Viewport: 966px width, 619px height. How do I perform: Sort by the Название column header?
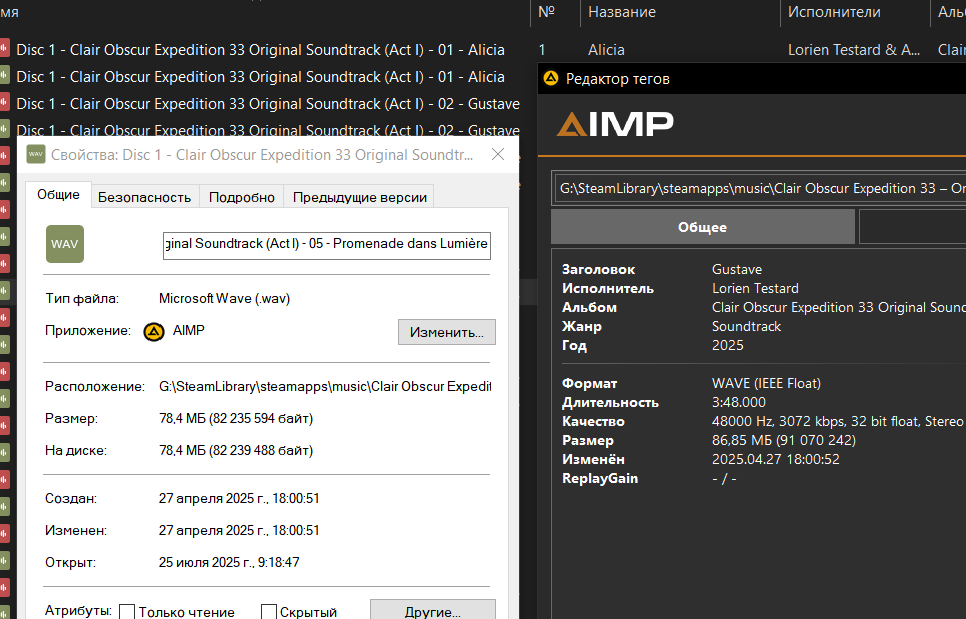pos(622,12)
